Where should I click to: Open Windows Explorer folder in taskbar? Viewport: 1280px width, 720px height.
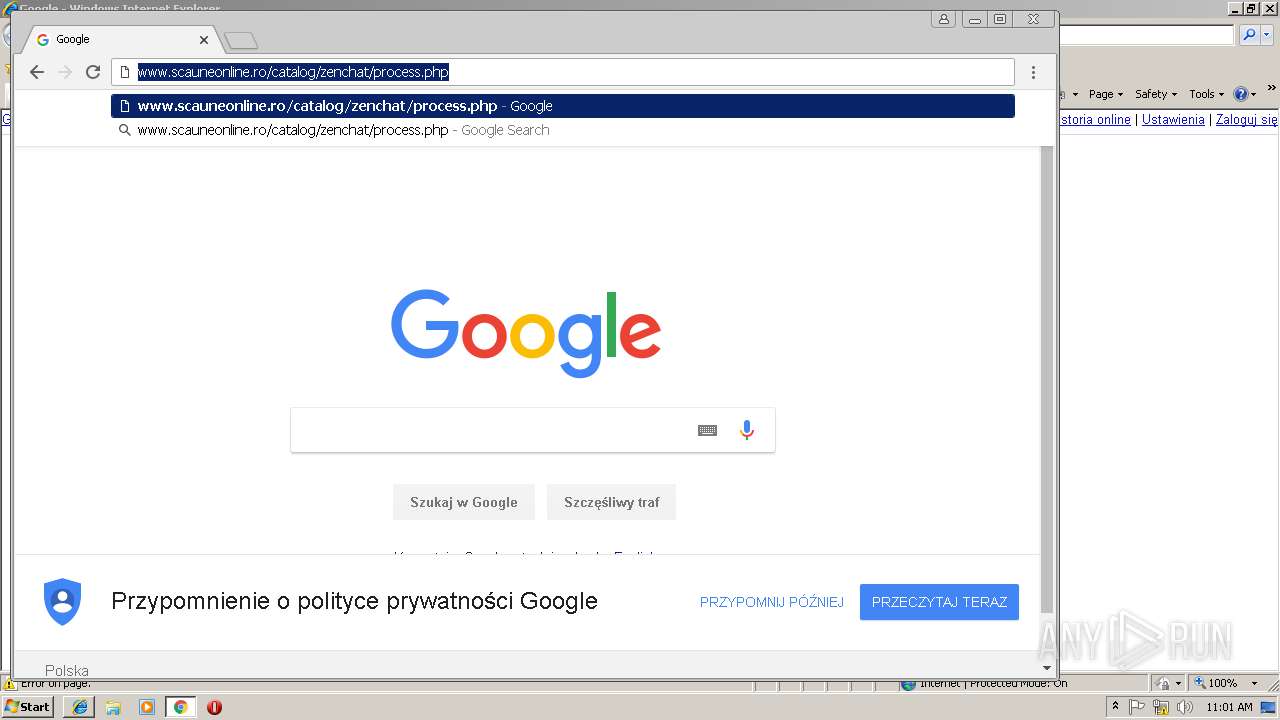point(113,707)
